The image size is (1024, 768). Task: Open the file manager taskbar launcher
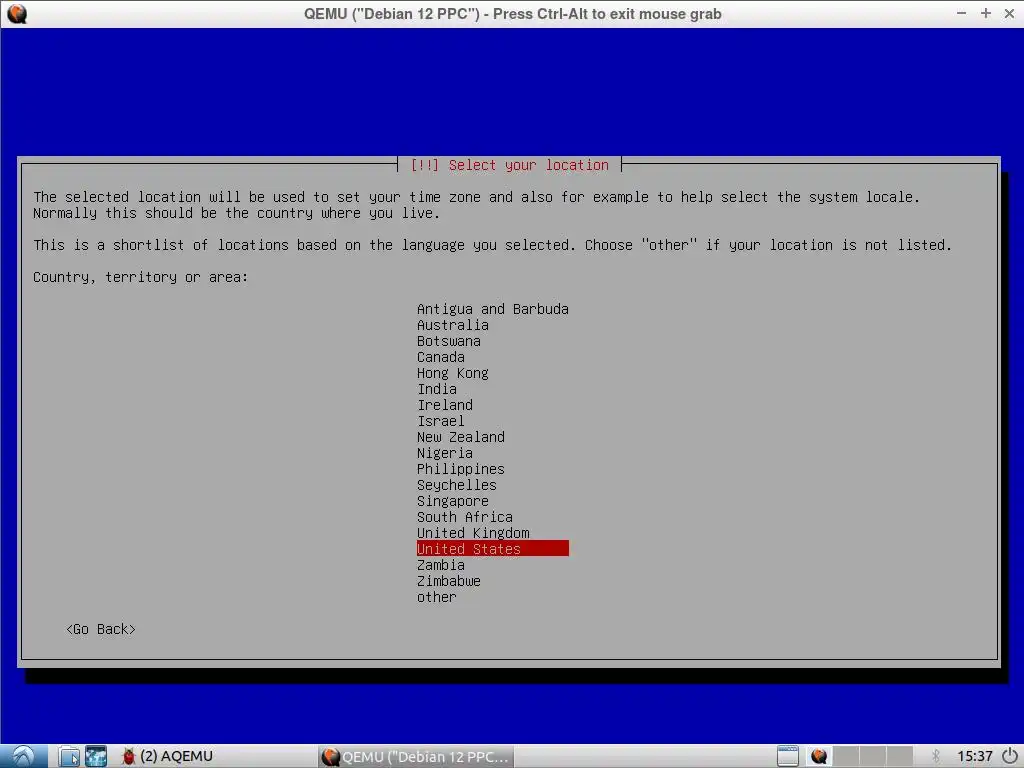click(69, 756)
